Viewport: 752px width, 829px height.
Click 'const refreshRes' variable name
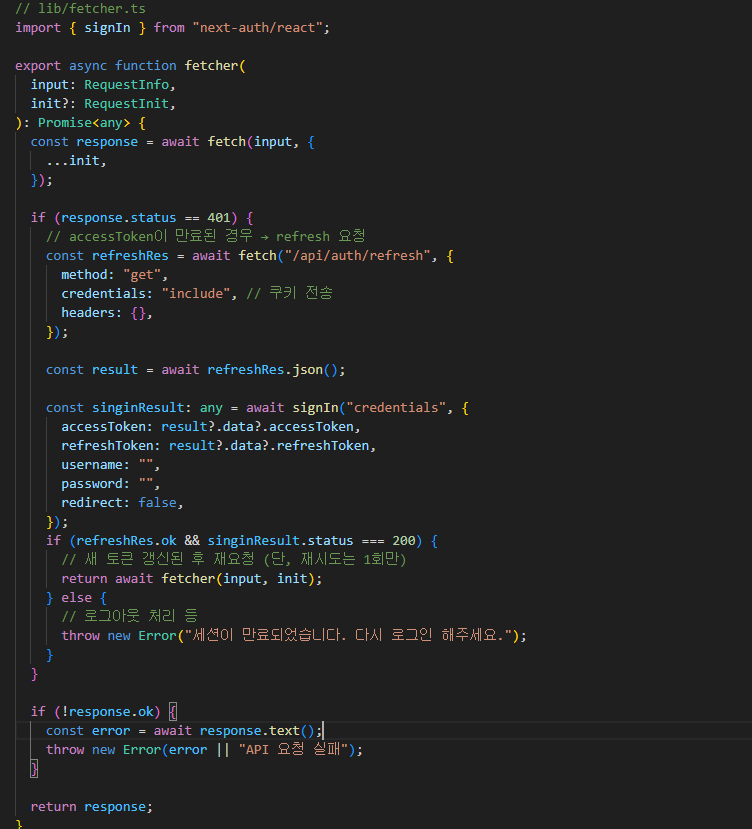(x=130, y=256)
